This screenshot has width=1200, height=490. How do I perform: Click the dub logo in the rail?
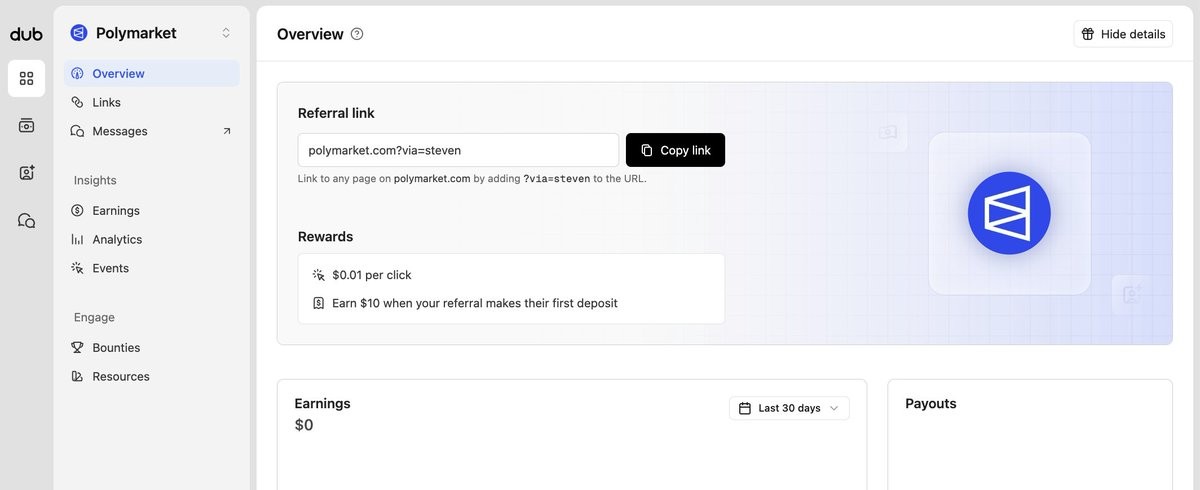(26, 34)
